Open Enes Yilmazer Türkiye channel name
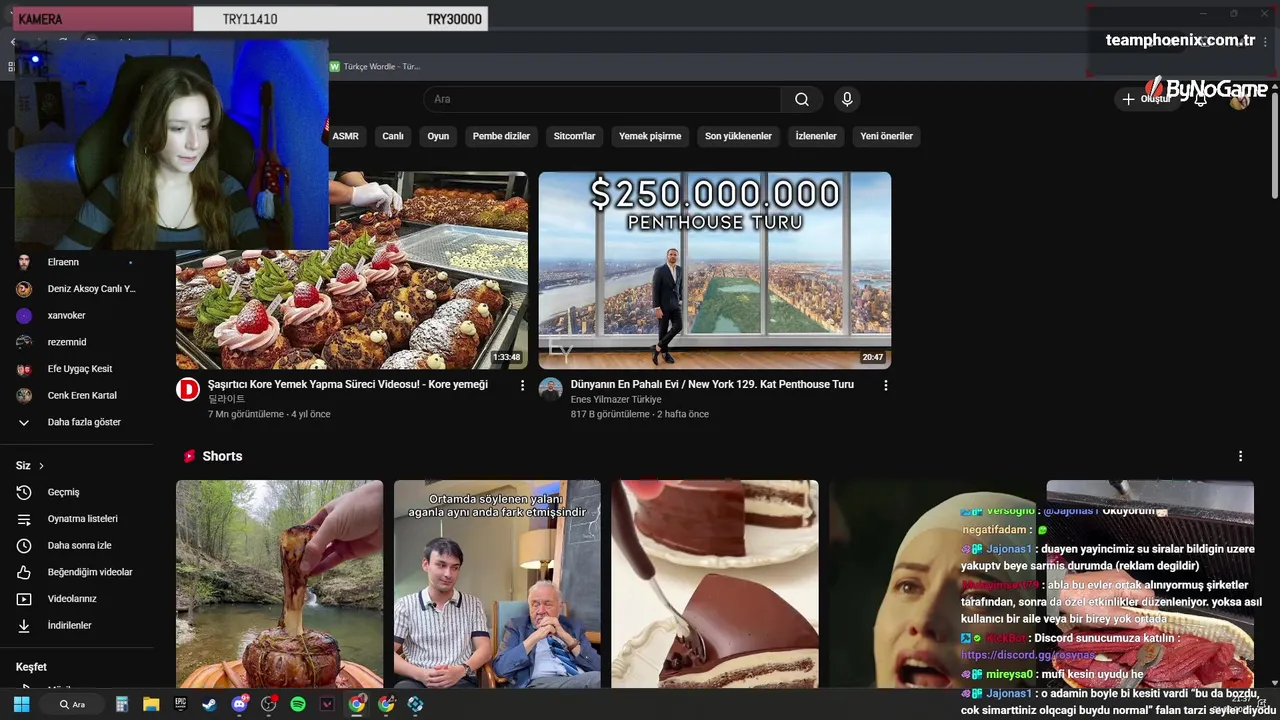 pos(616,399)
